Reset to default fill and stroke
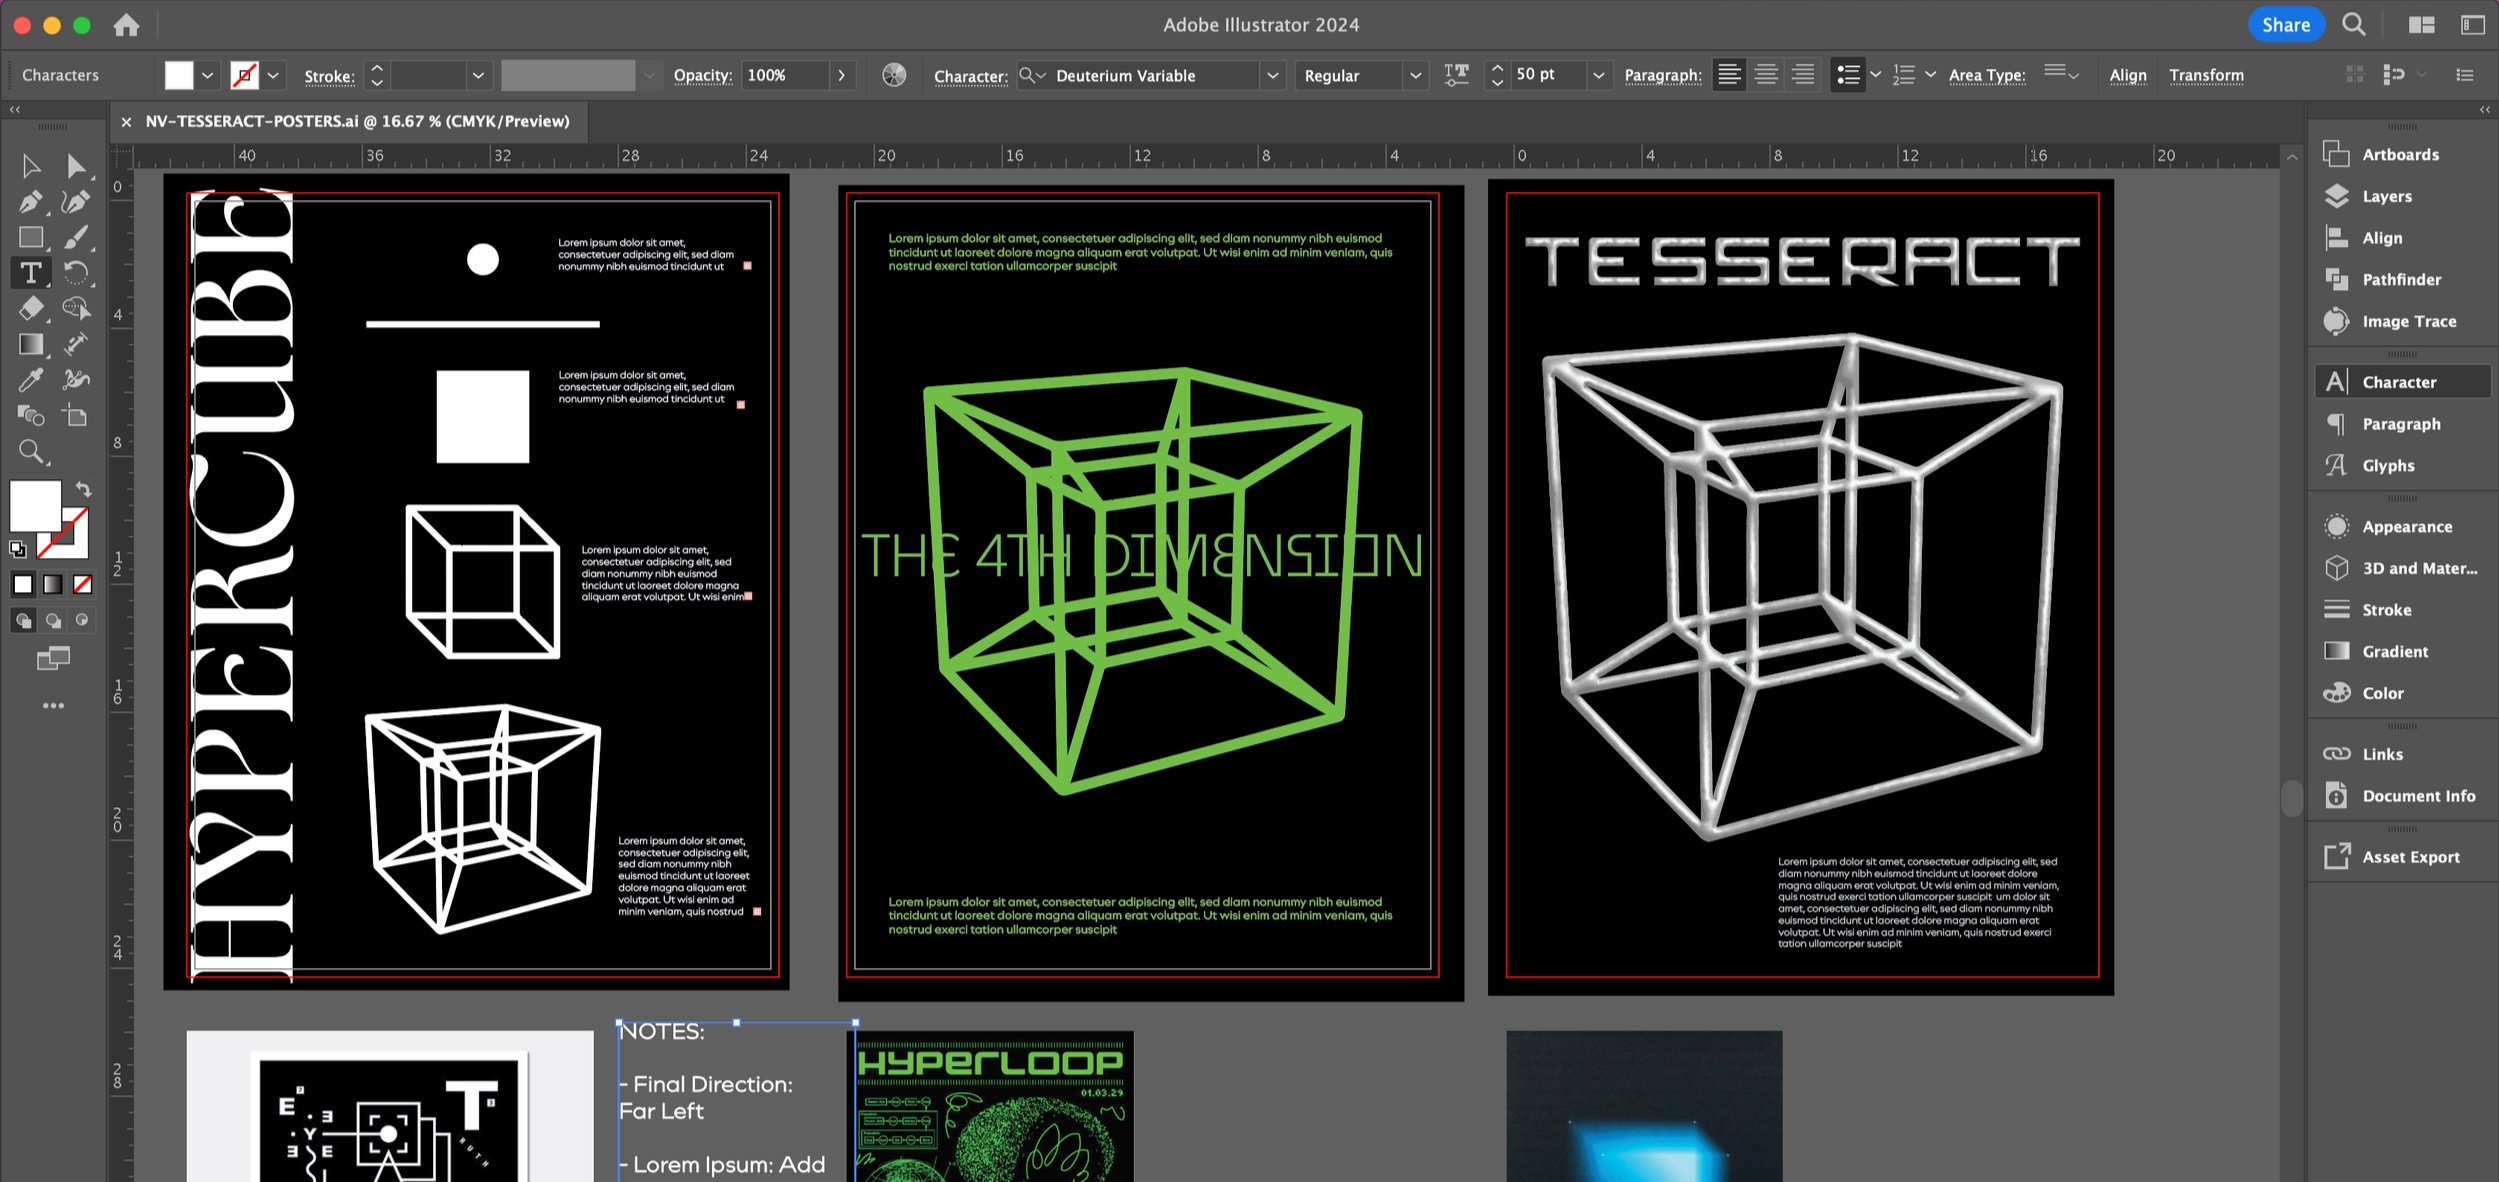This screenshot has height=1182, width=2499. pos(18,549)
